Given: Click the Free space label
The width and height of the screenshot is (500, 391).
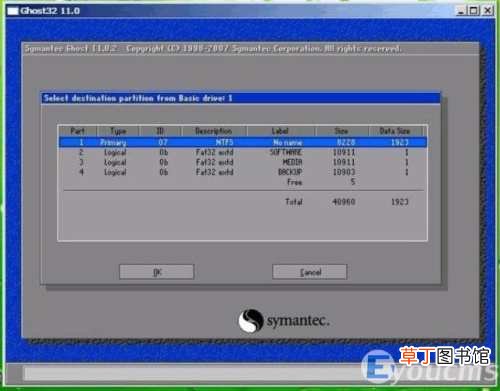Looking at the screenshot, I should [x=295, y=182].
